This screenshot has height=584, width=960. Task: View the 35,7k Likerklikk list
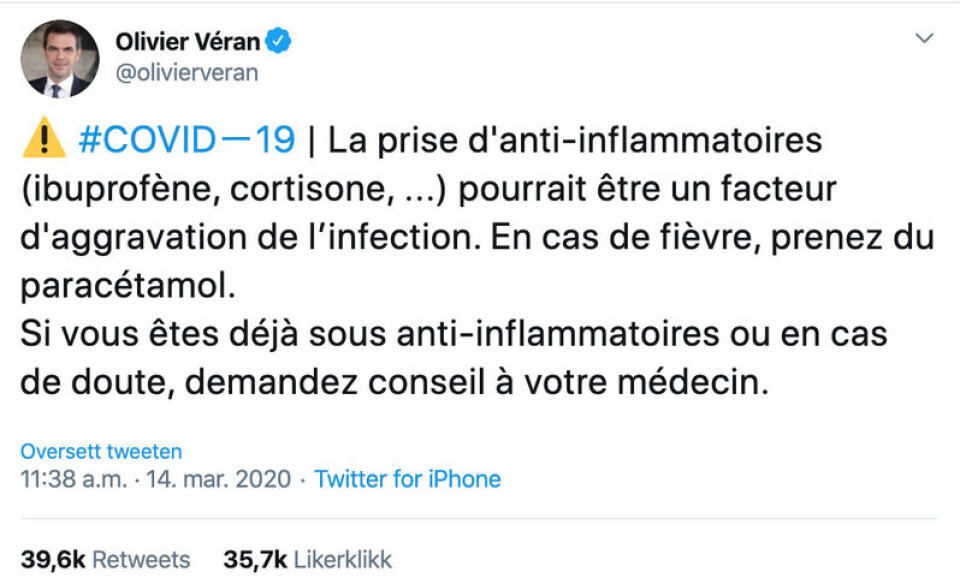(x=307, y=559)
